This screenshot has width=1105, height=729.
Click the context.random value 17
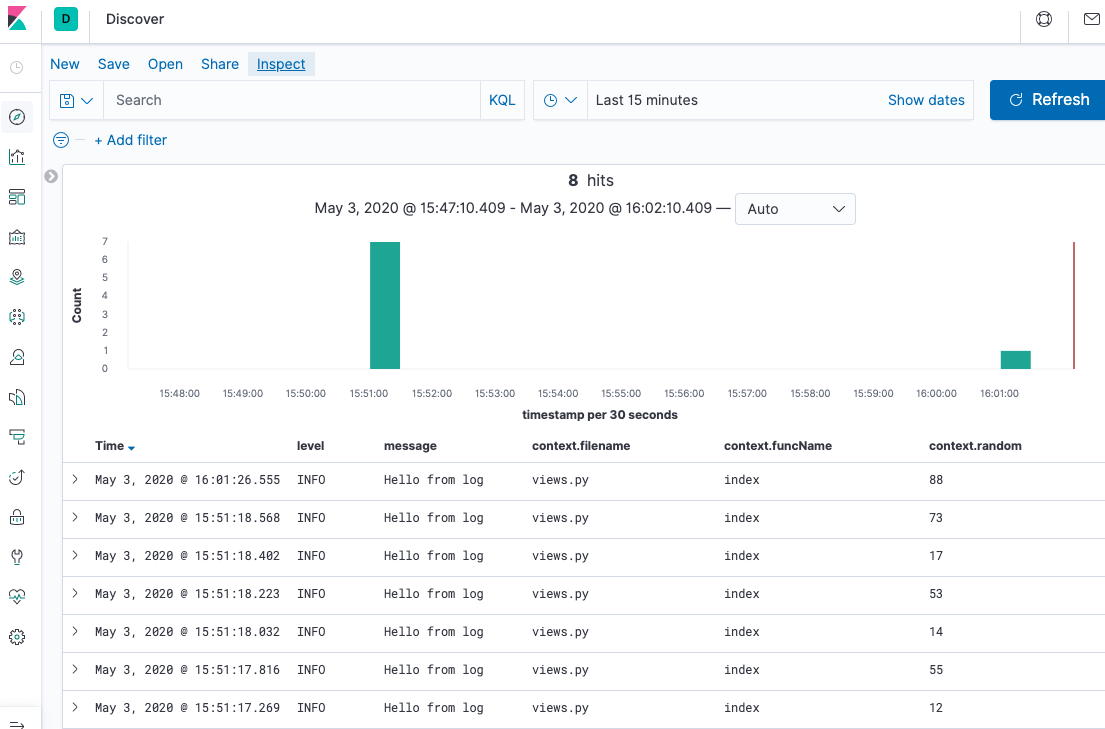point(936,556)
